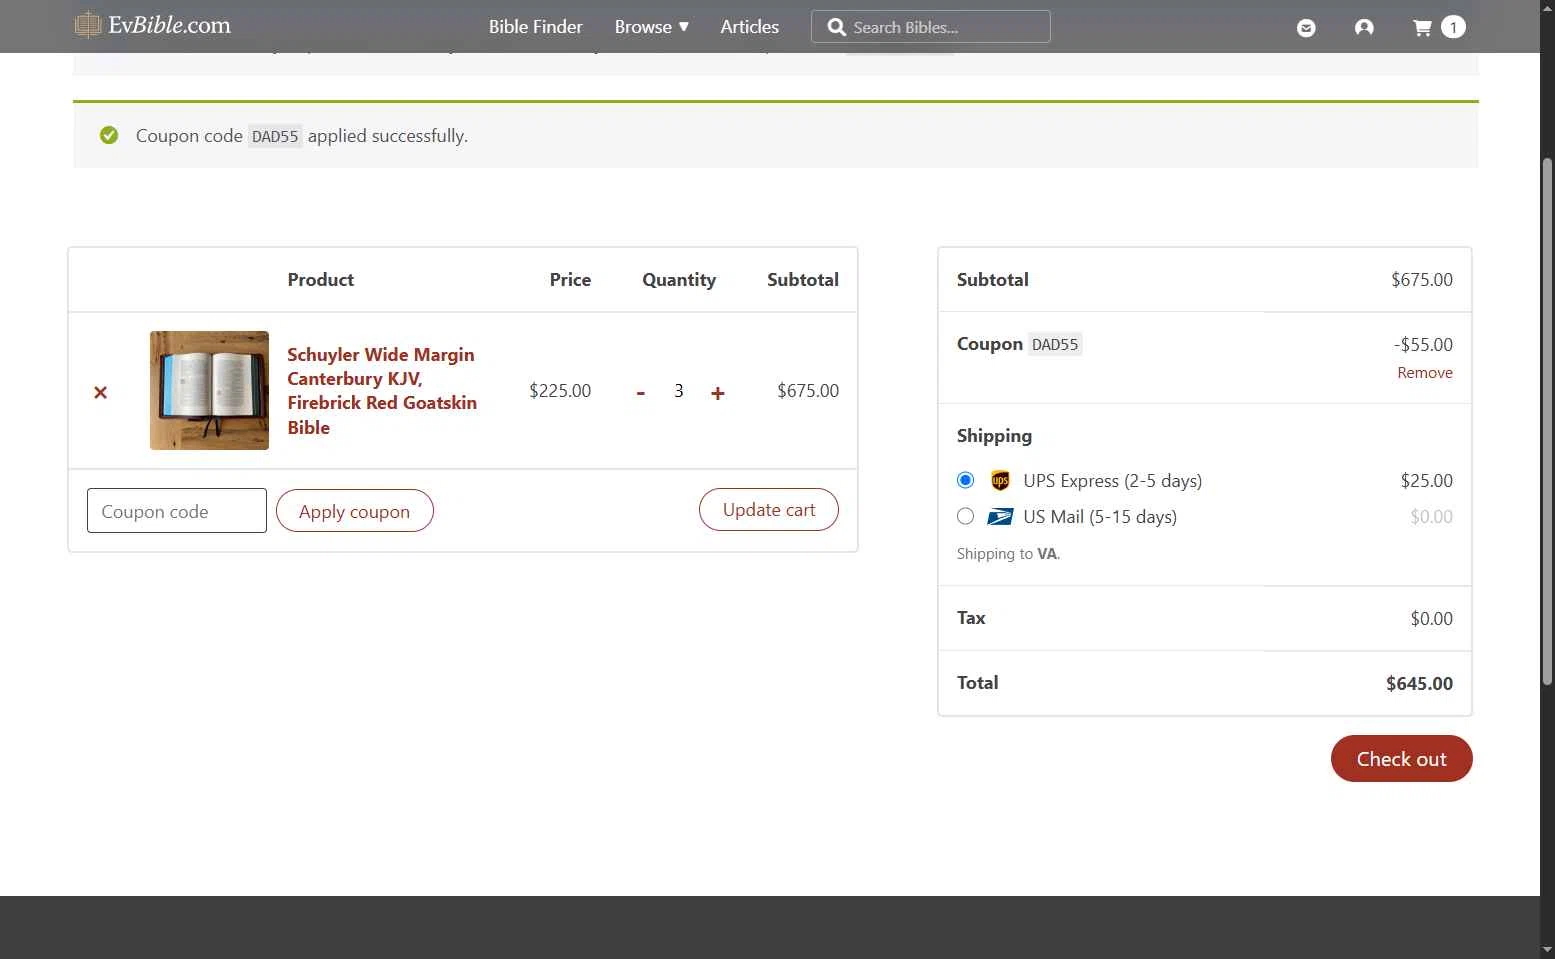Click the green success checkmark icon

point(109,135)
